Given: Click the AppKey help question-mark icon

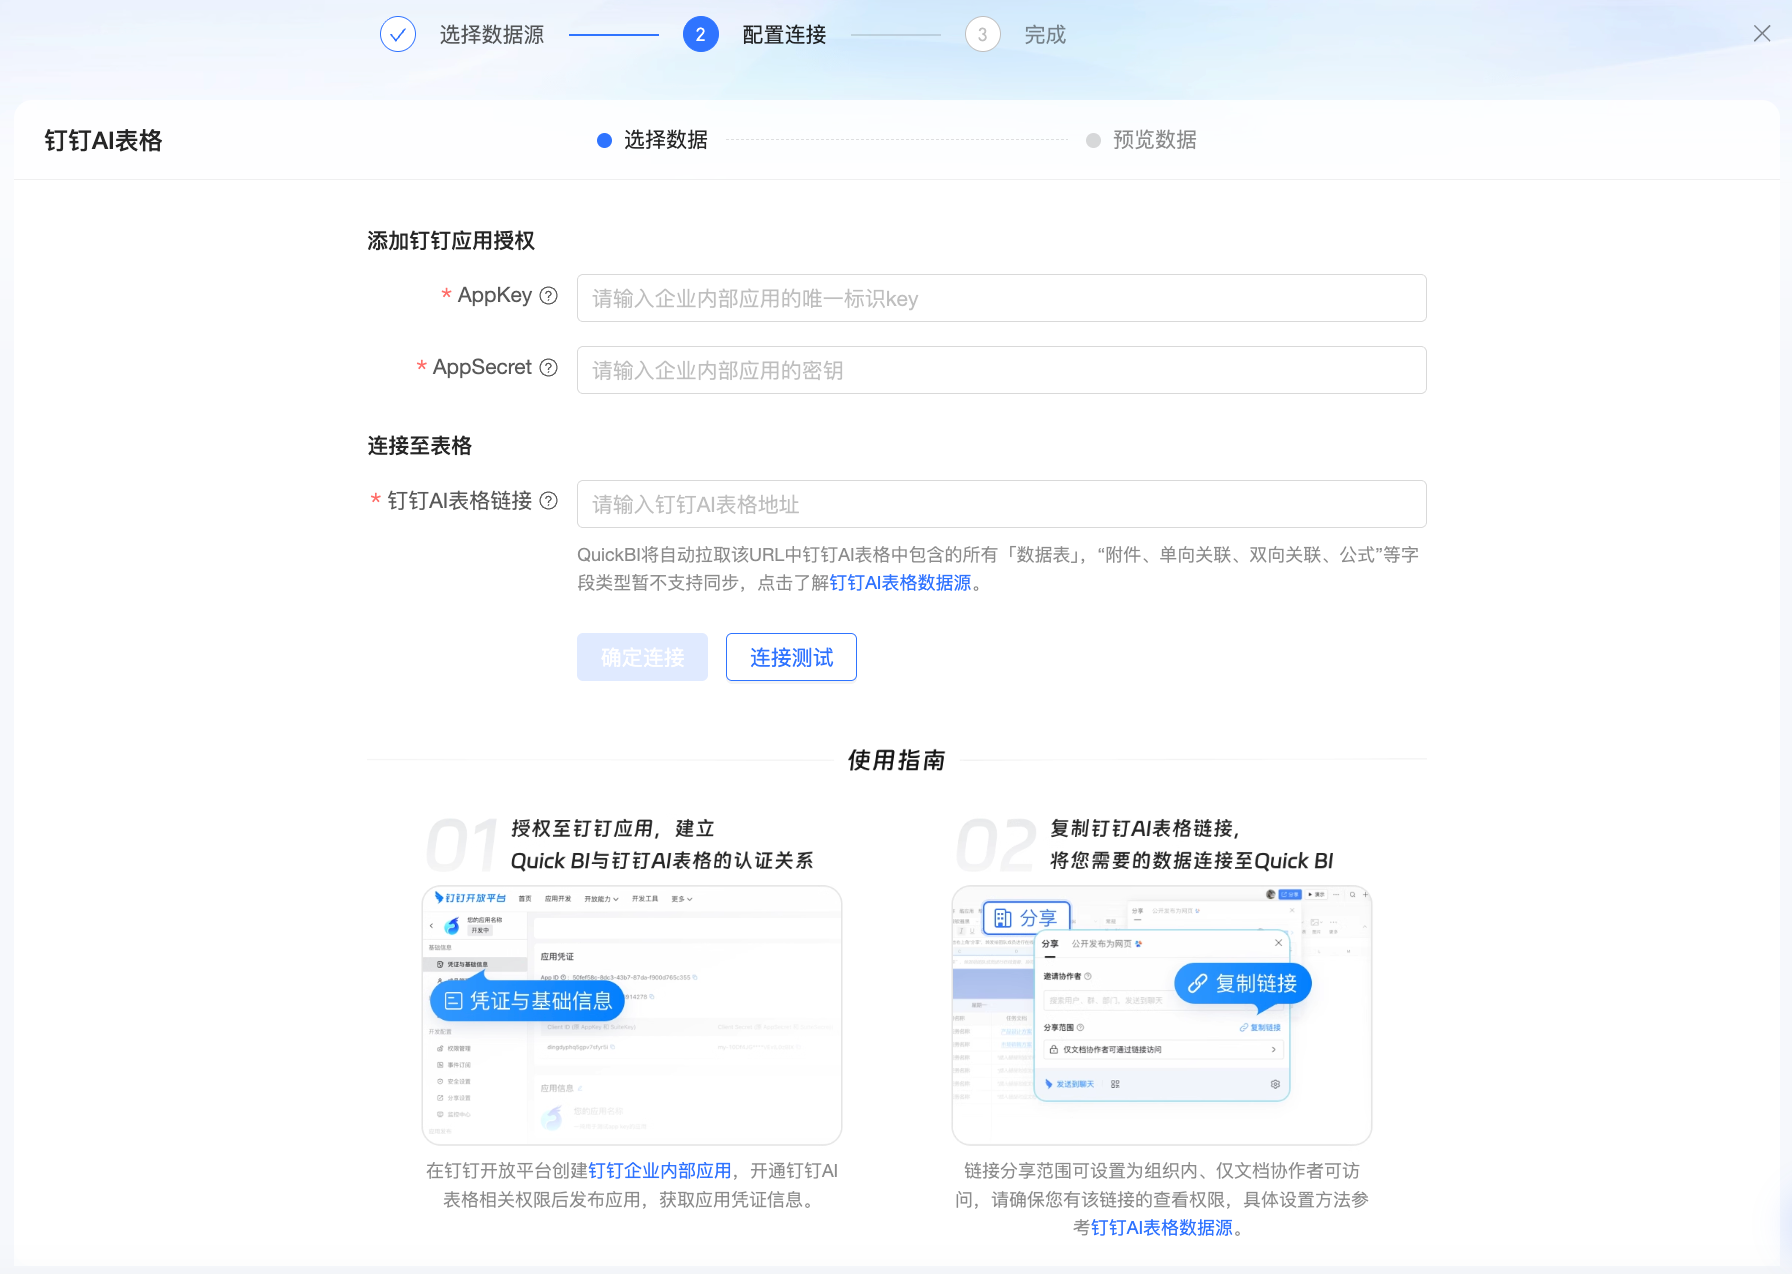Looking at the screenshot, I should [548, 296].
